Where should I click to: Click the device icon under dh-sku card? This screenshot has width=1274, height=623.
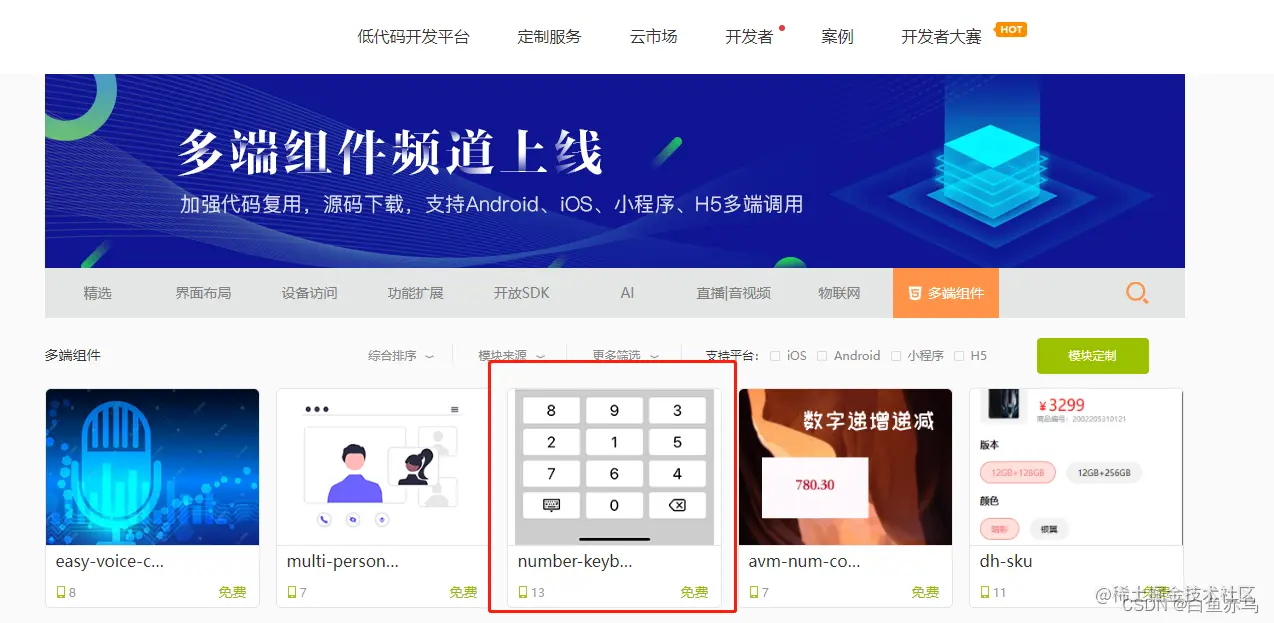(x=985, y=592)
